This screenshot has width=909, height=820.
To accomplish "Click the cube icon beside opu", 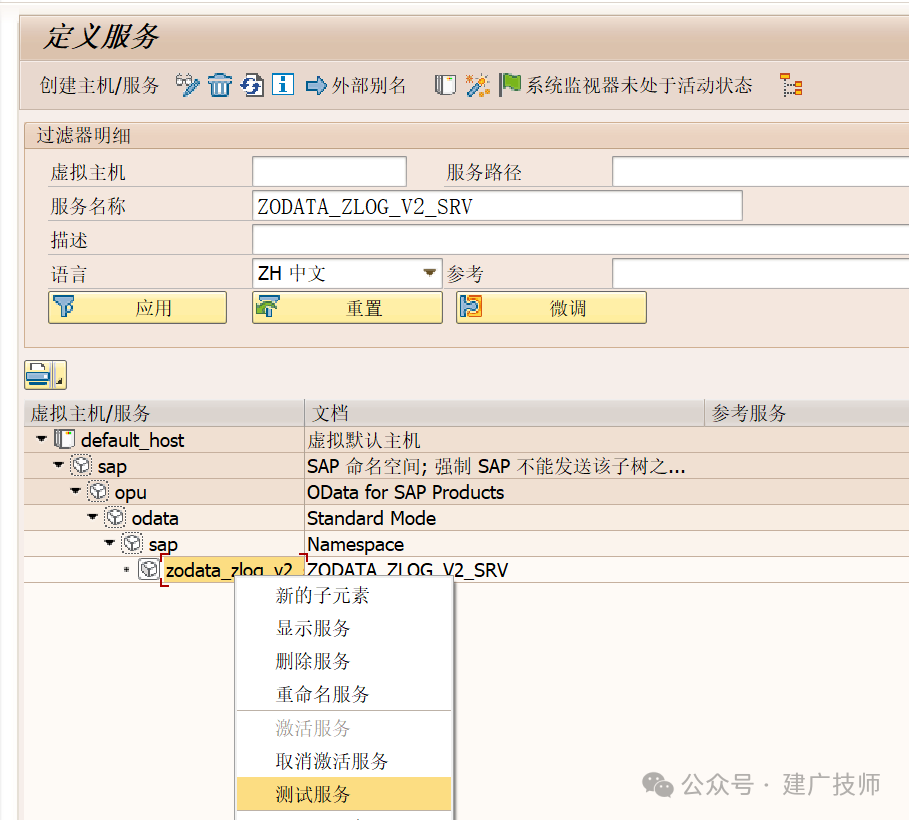I will (x=98, y=491).
